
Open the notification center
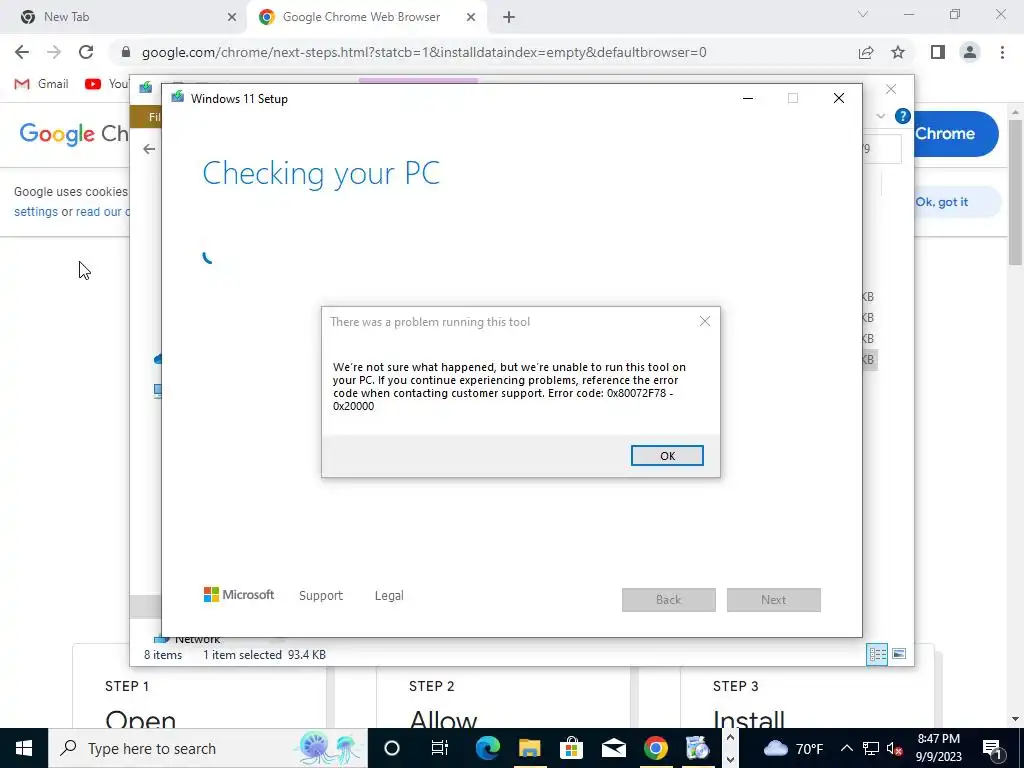pos(993,748)
